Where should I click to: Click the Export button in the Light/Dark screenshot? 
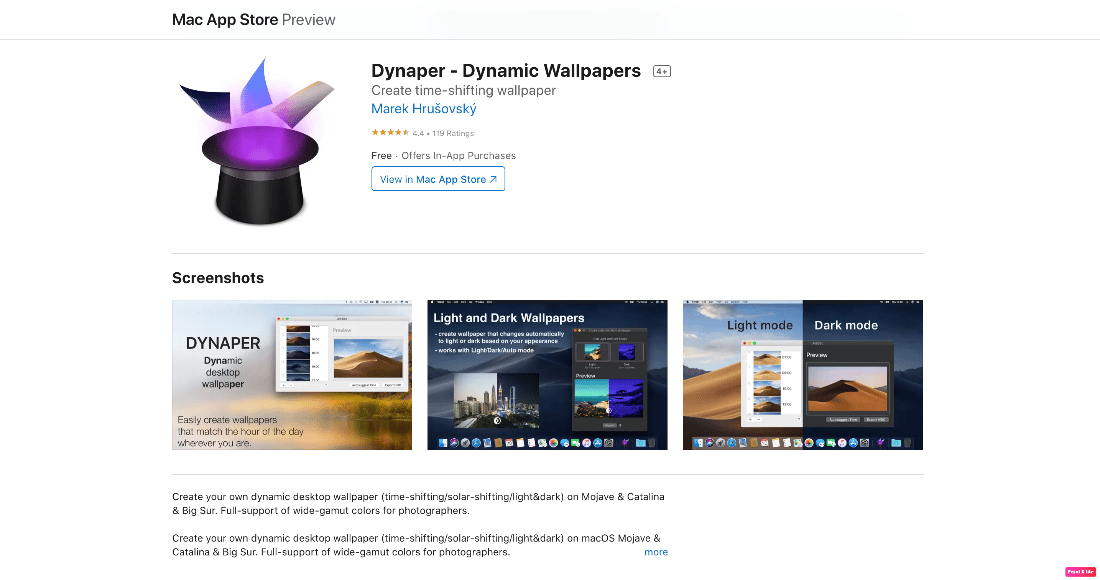(610, 426)
